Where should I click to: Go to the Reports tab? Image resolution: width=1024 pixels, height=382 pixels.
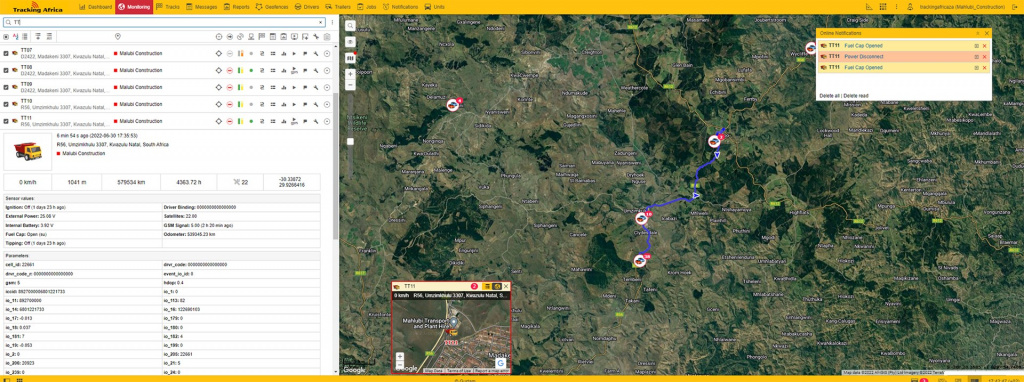[236, 7]
